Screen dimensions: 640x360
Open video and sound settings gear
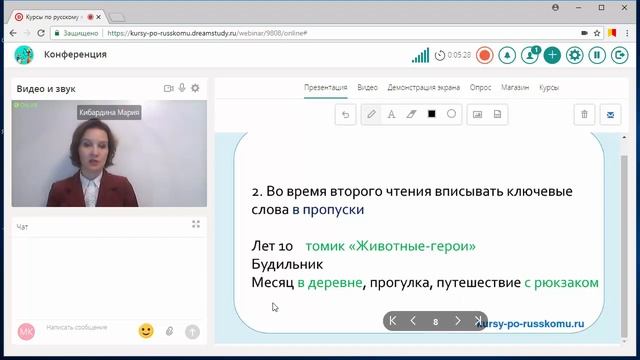196,88
